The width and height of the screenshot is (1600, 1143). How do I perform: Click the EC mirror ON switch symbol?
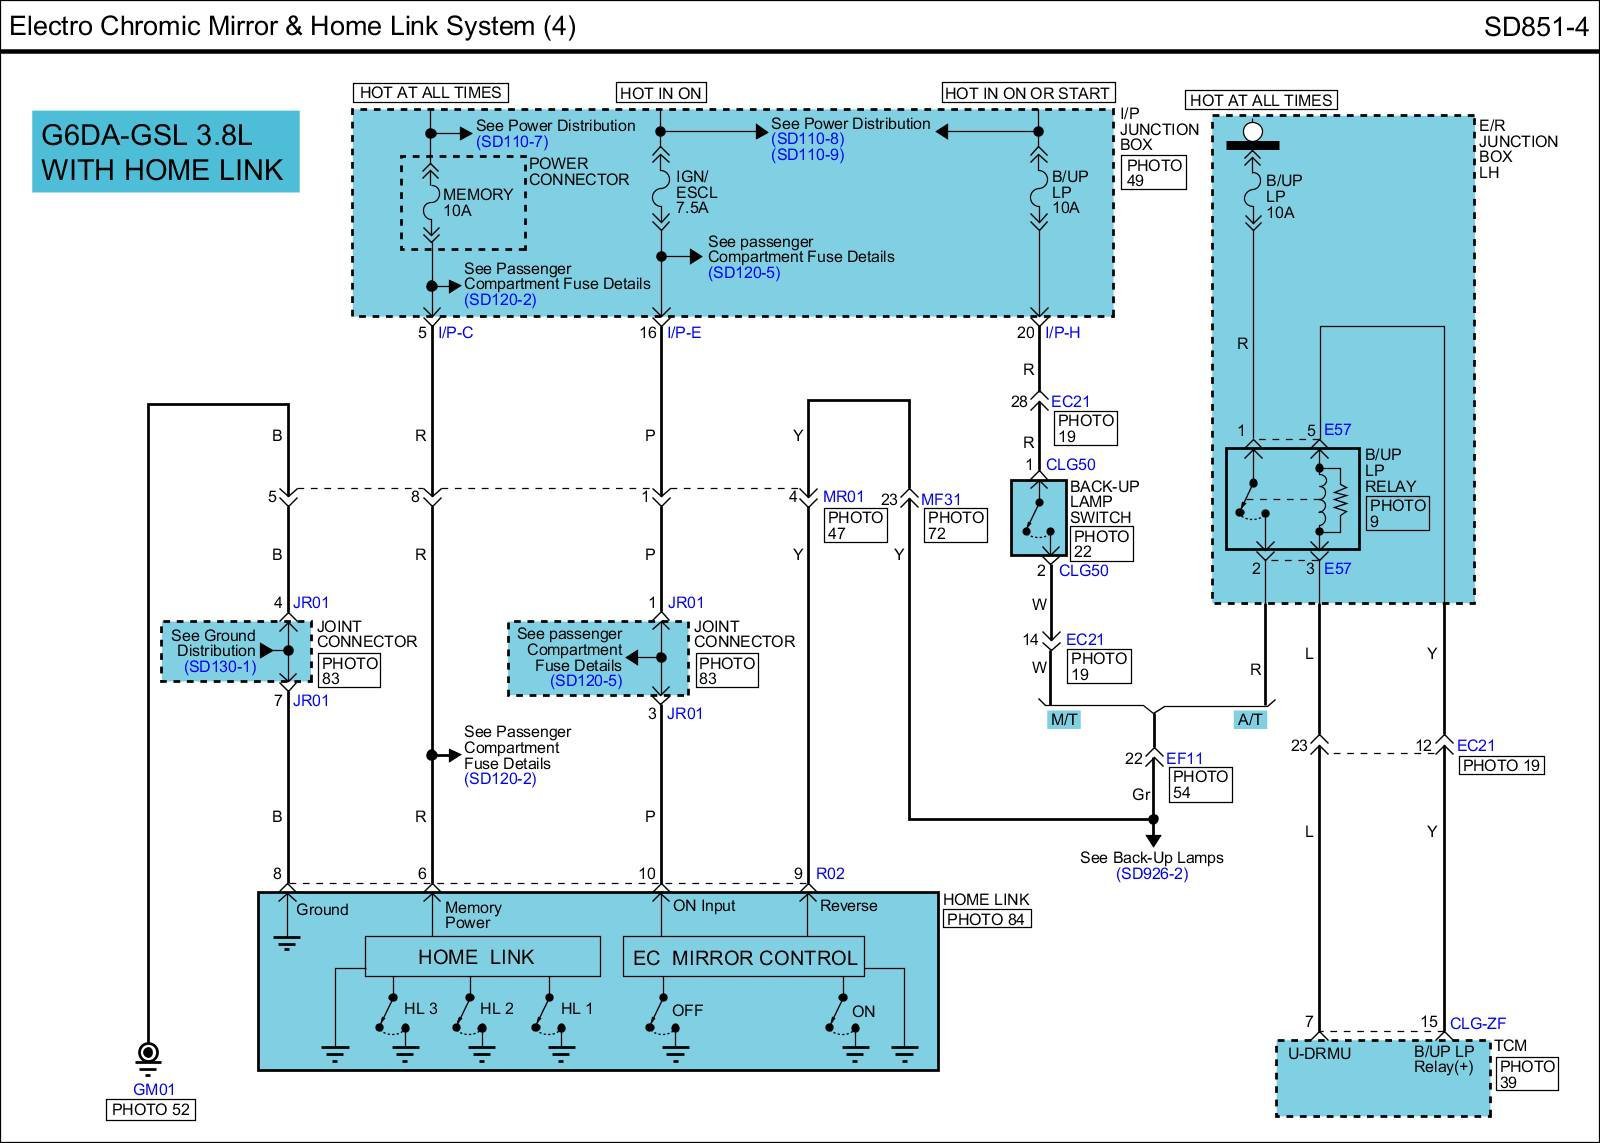point(836,1013)
